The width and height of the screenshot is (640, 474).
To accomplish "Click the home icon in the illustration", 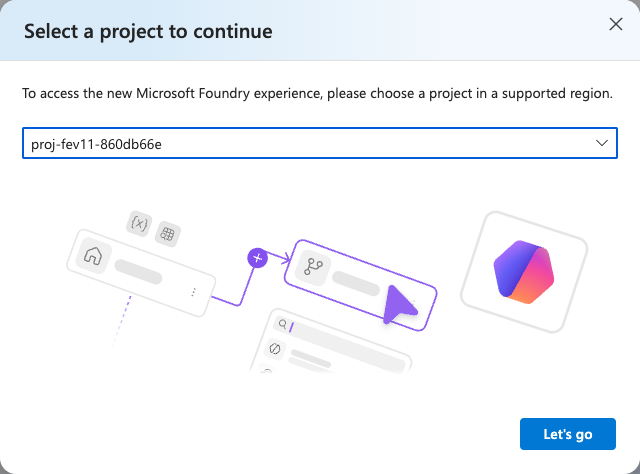I will pyautogui.click(x=93, y=256).
